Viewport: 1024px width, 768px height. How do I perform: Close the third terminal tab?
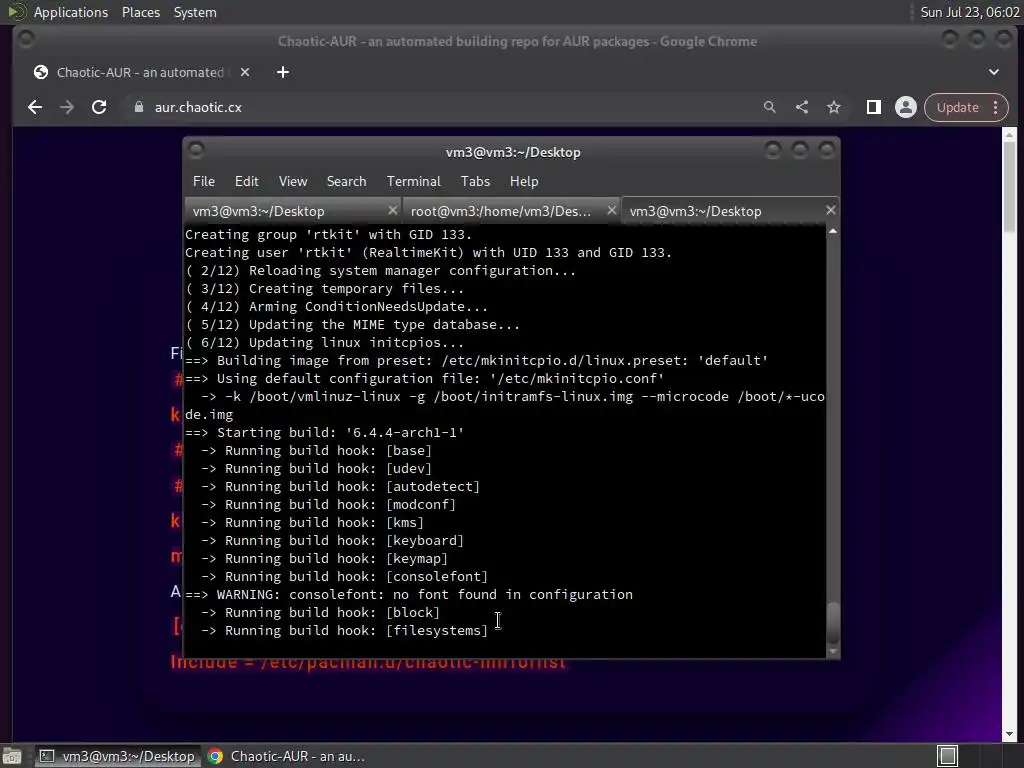pos(831,210)
